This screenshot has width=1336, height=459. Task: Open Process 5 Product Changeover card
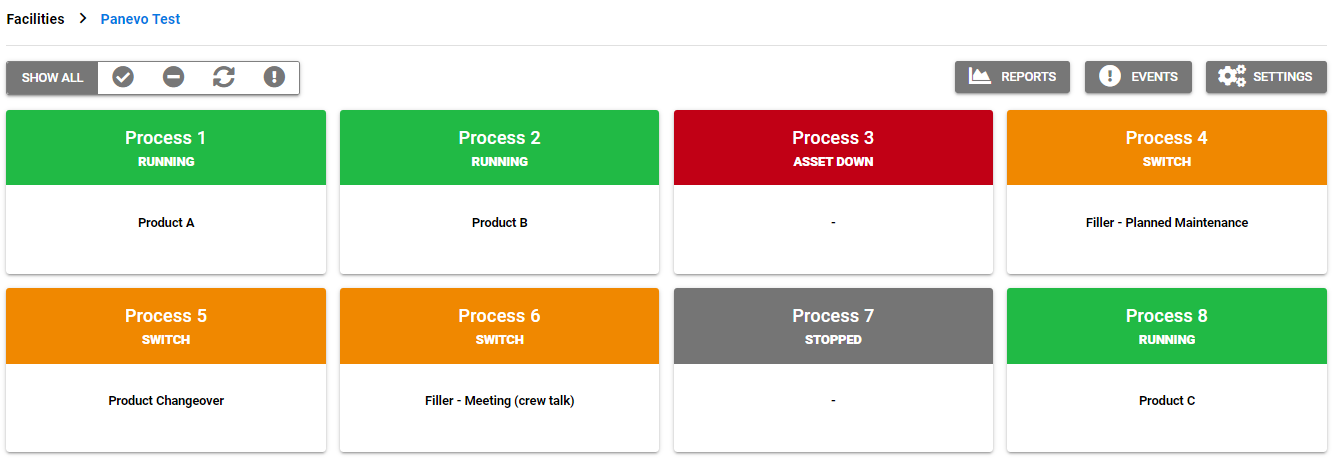[x=166, y=370]
